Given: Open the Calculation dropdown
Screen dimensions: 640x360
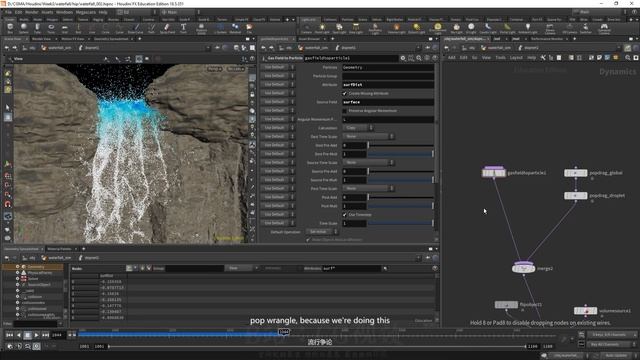Looking at the screenshot, I should tap(358, 128).
